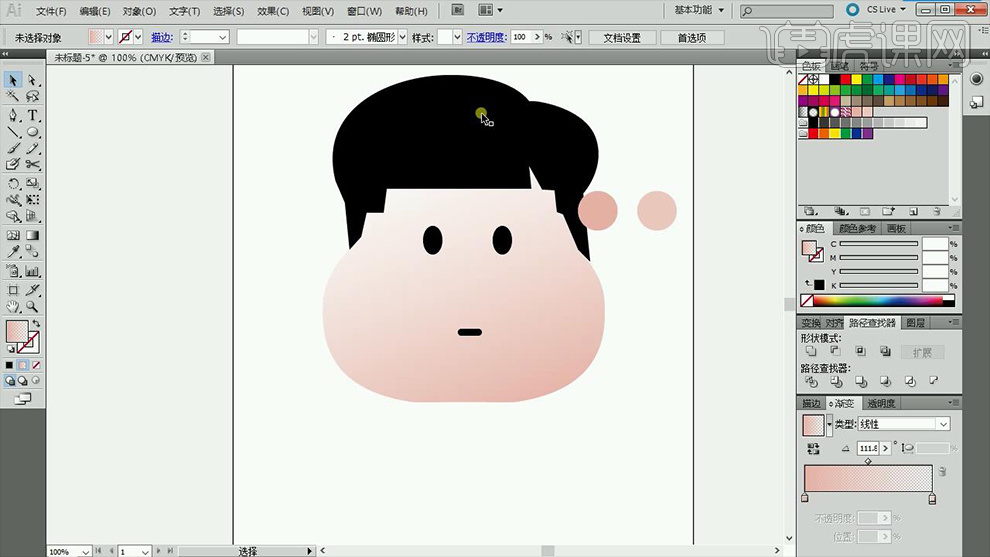This screenshot has height=557, width=990.
Task: Open the zoom level dropdown at bottom
Action: [x=85, y=551]
